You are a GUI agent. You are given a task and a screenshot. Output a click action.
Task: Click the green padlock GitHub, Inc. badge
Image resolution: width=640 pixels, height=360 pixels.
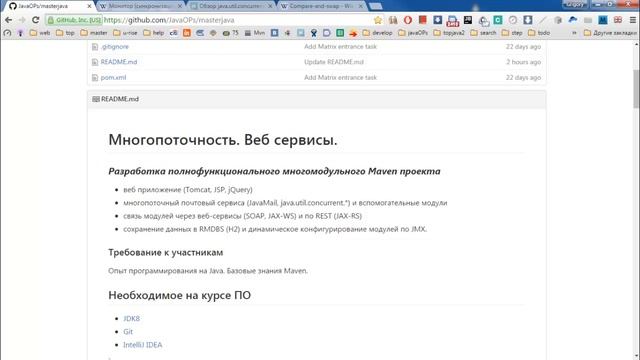coord(74,20)
